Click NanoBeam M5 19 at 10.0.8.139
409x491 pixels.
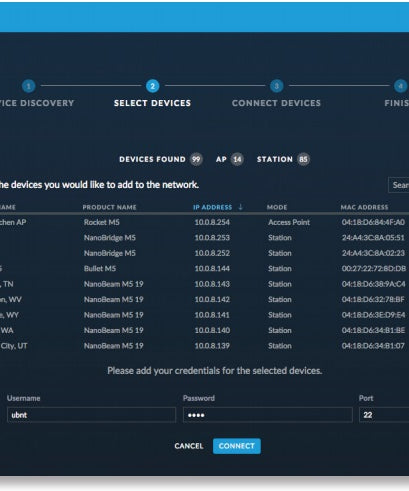114,346
